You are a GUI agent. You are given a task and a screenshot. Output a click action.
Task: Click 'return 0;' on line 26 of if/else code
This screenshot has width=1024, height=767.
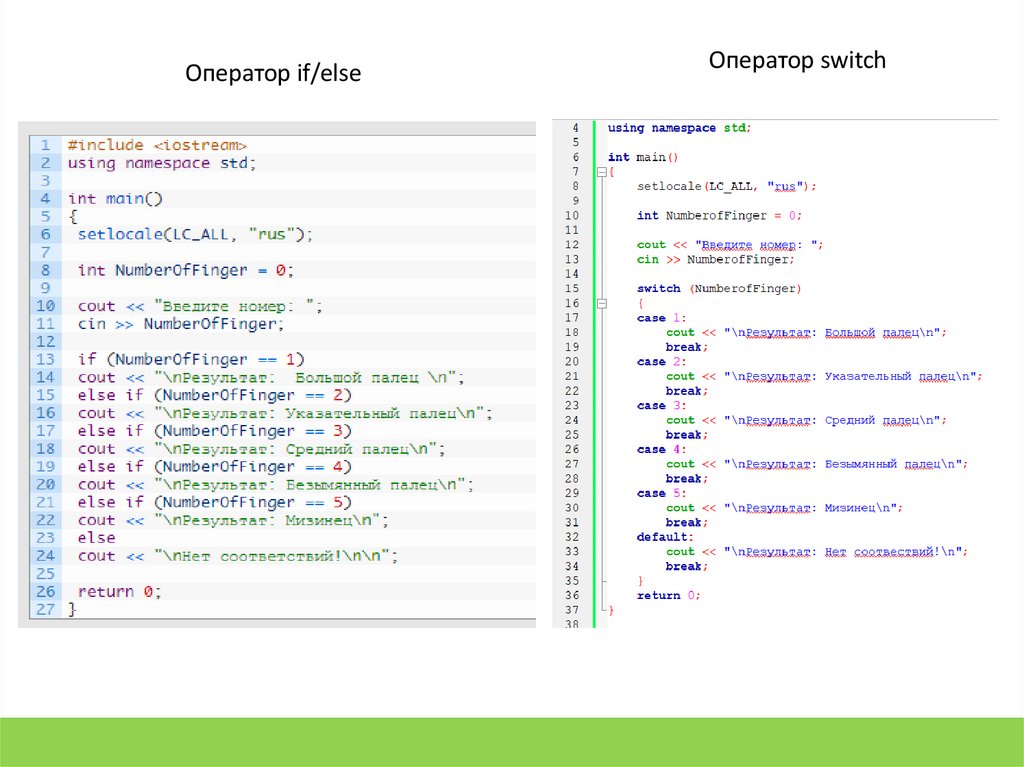pyautogui.click(x=120, y=591)
